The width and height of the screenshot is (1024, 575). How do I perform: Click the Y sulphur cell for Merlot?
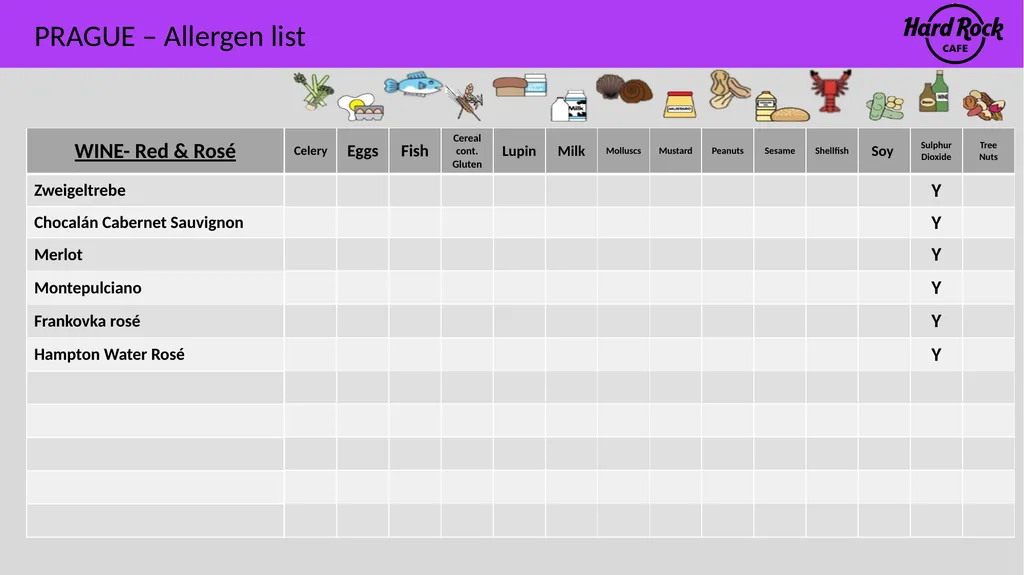[x=936, y=255]
